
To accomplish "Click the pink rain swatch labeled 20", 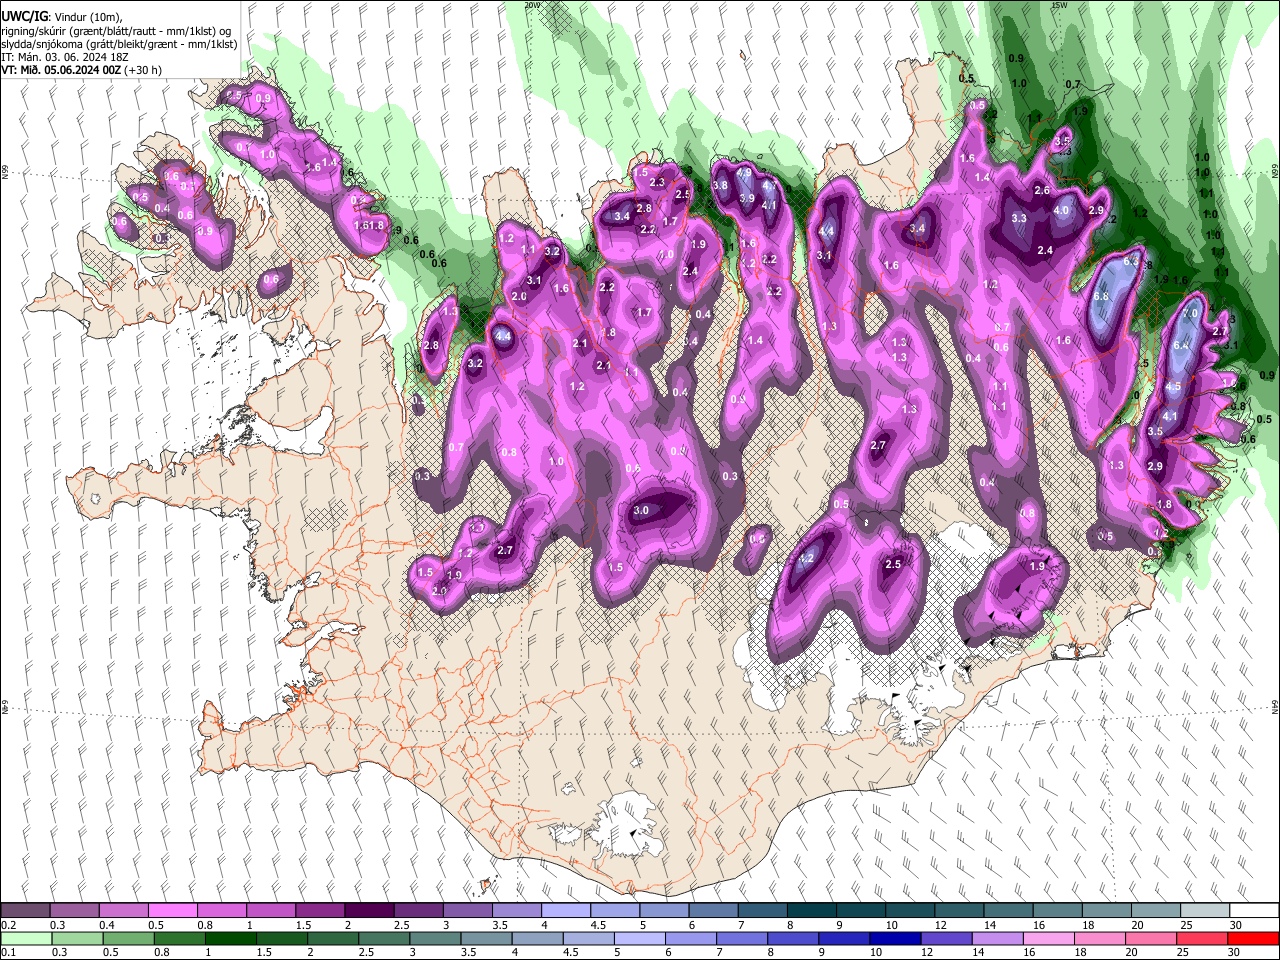I will [1152, 938].
